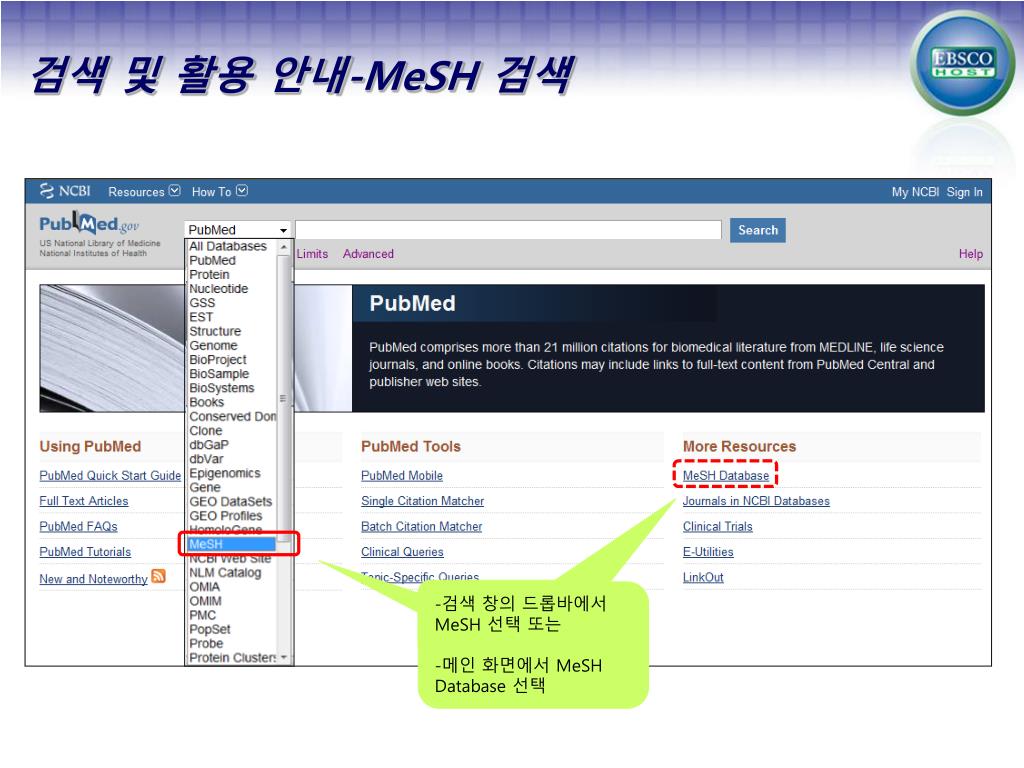Open MeSH Database link
The width and height of the screenshot is (1024, 768).
(x=726, y=475)
